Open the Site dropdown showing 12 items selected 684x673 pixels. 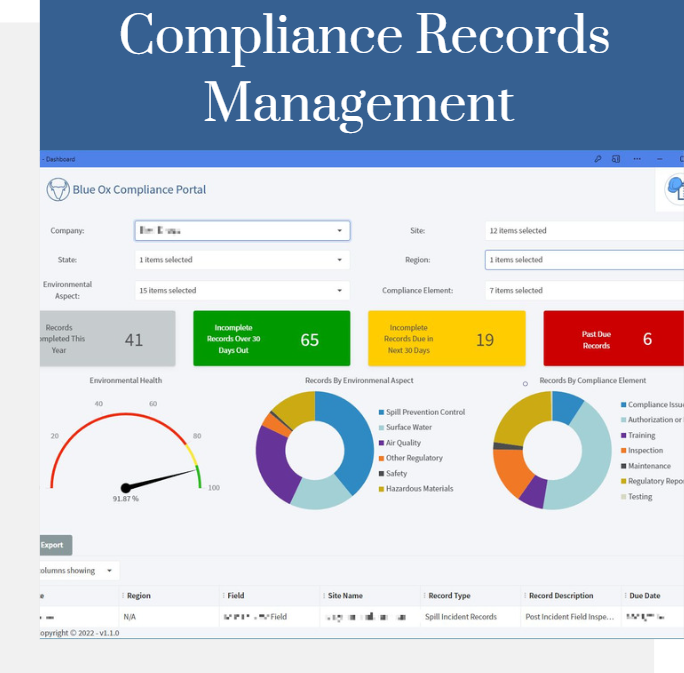pos(585,231)
